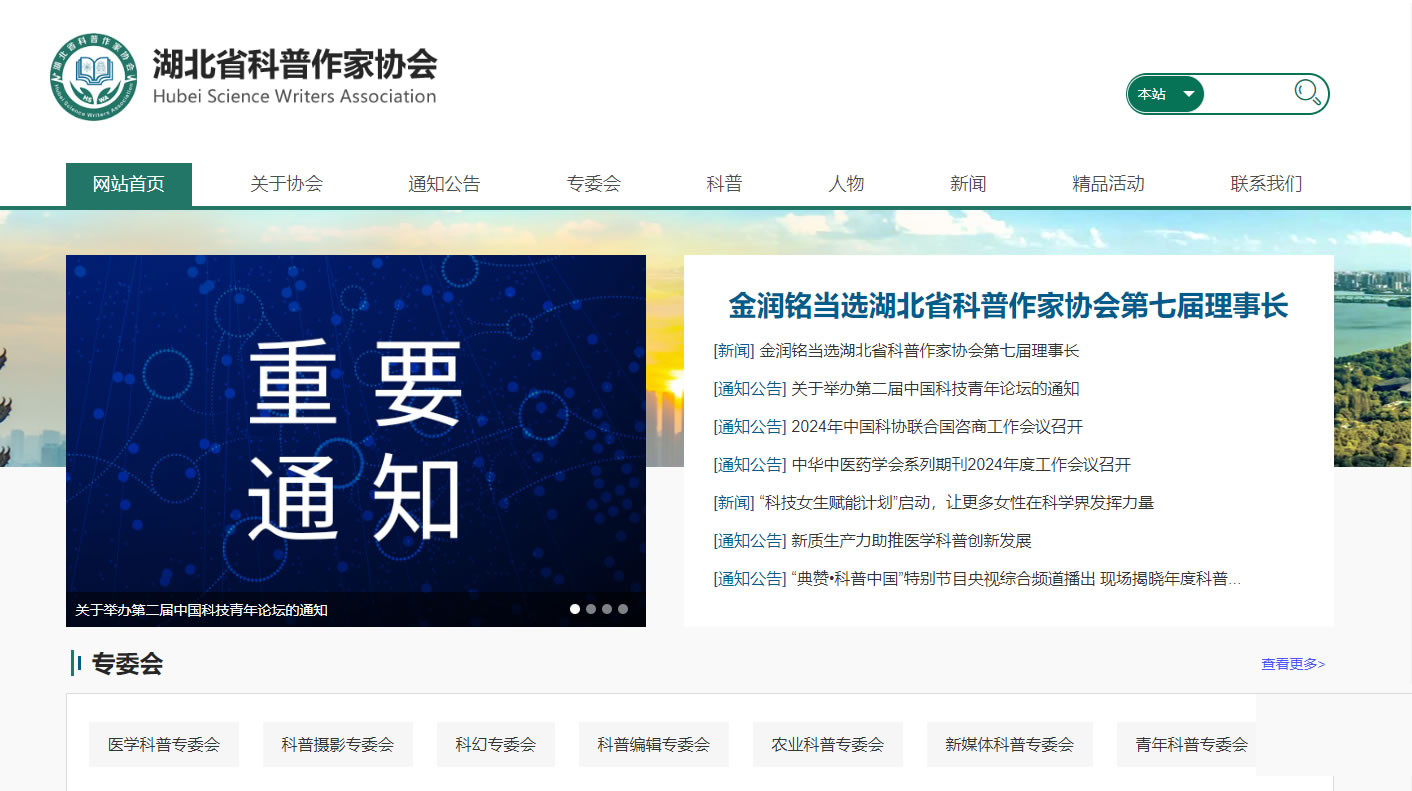Click the magnifying glass search icon
This screenshot has width=1412, height=791.
[x=1307, y=94]
